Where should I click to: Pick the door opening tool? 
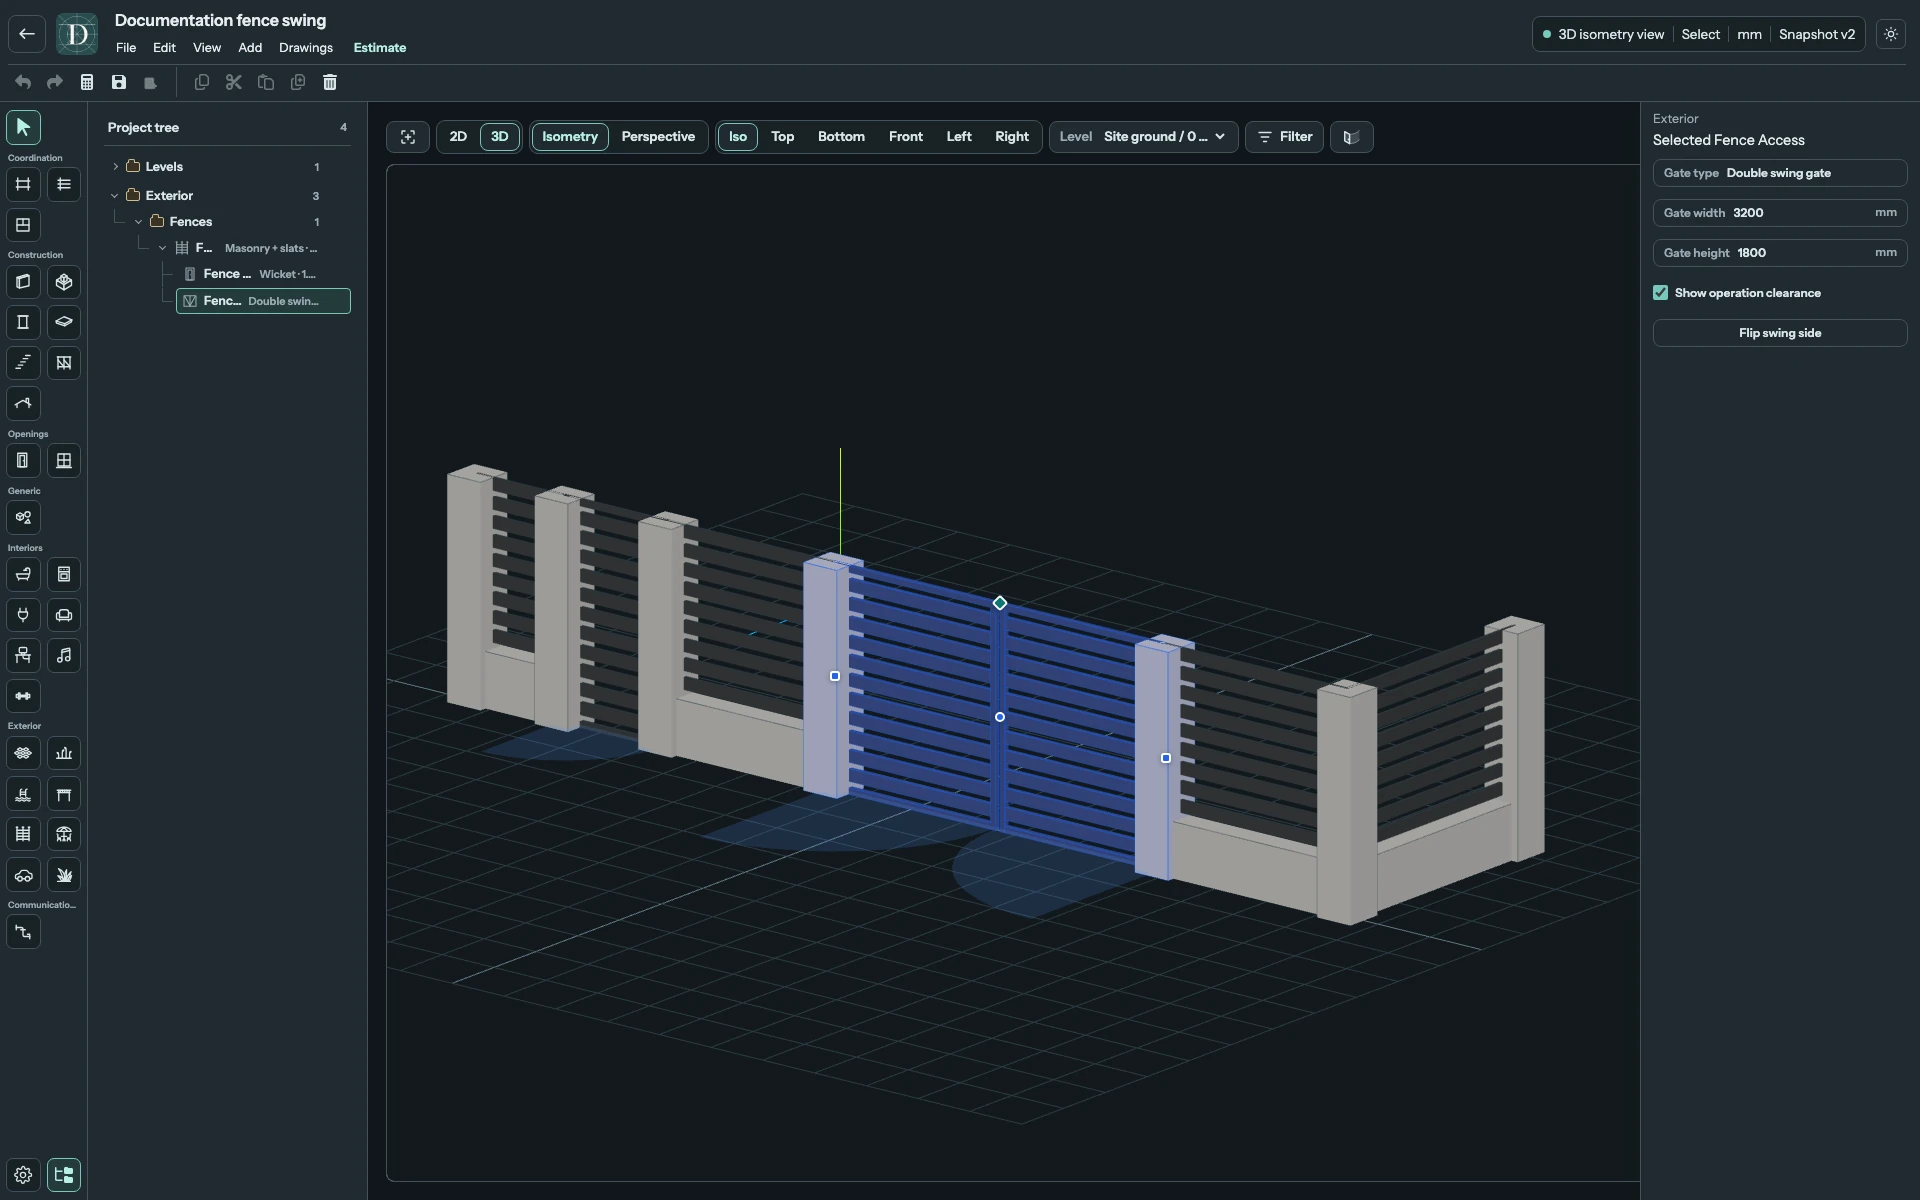(23, 461)
